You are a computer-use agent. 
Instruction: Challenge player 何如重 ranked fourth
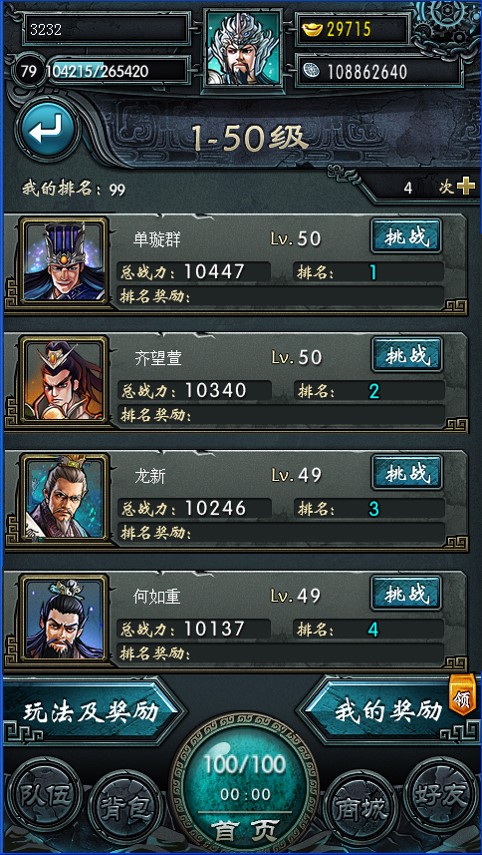[407, 593]
